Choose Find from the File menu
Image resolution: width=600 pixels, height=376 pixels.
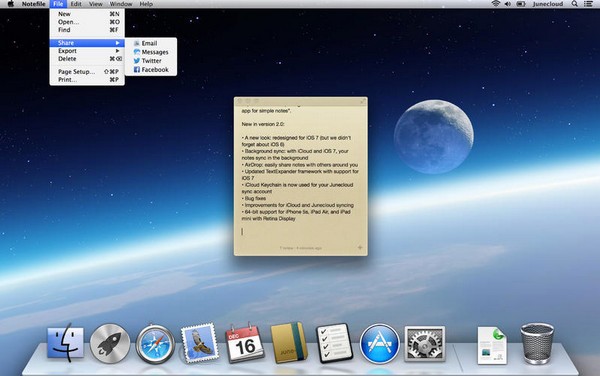87,30
